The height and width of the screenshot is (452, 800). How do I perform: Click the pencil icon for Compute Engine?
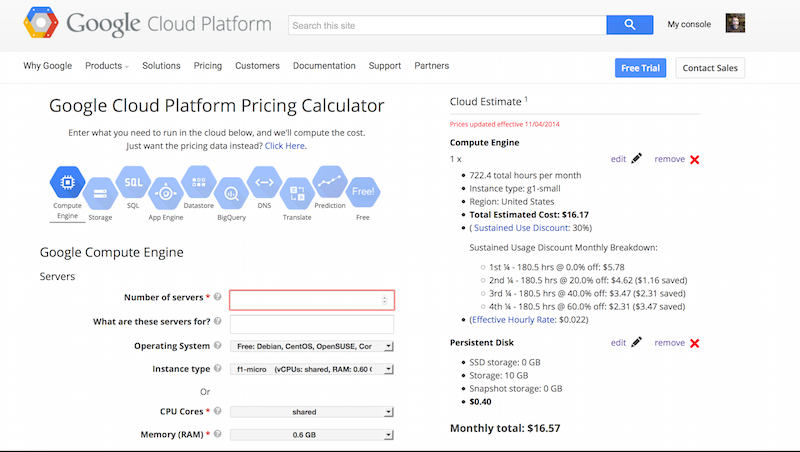(x=636, y=159)
